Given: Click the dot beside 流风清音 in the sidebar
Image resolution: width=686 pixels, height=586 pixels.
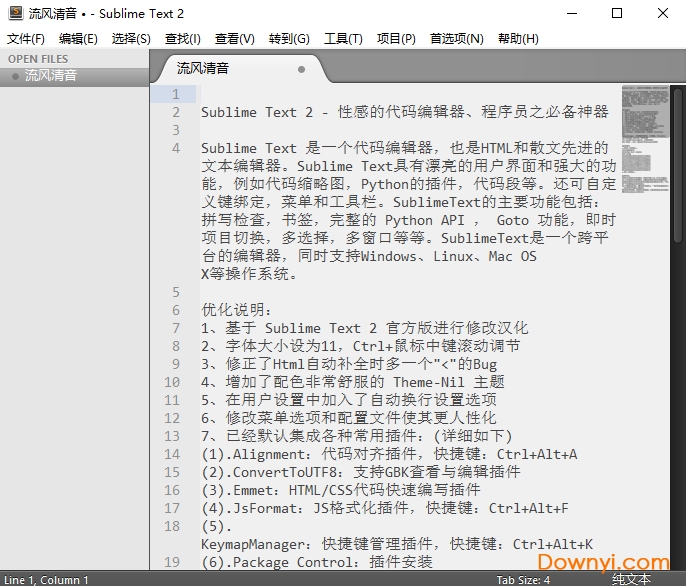Looking at the screenshot, I should (15, 76).
